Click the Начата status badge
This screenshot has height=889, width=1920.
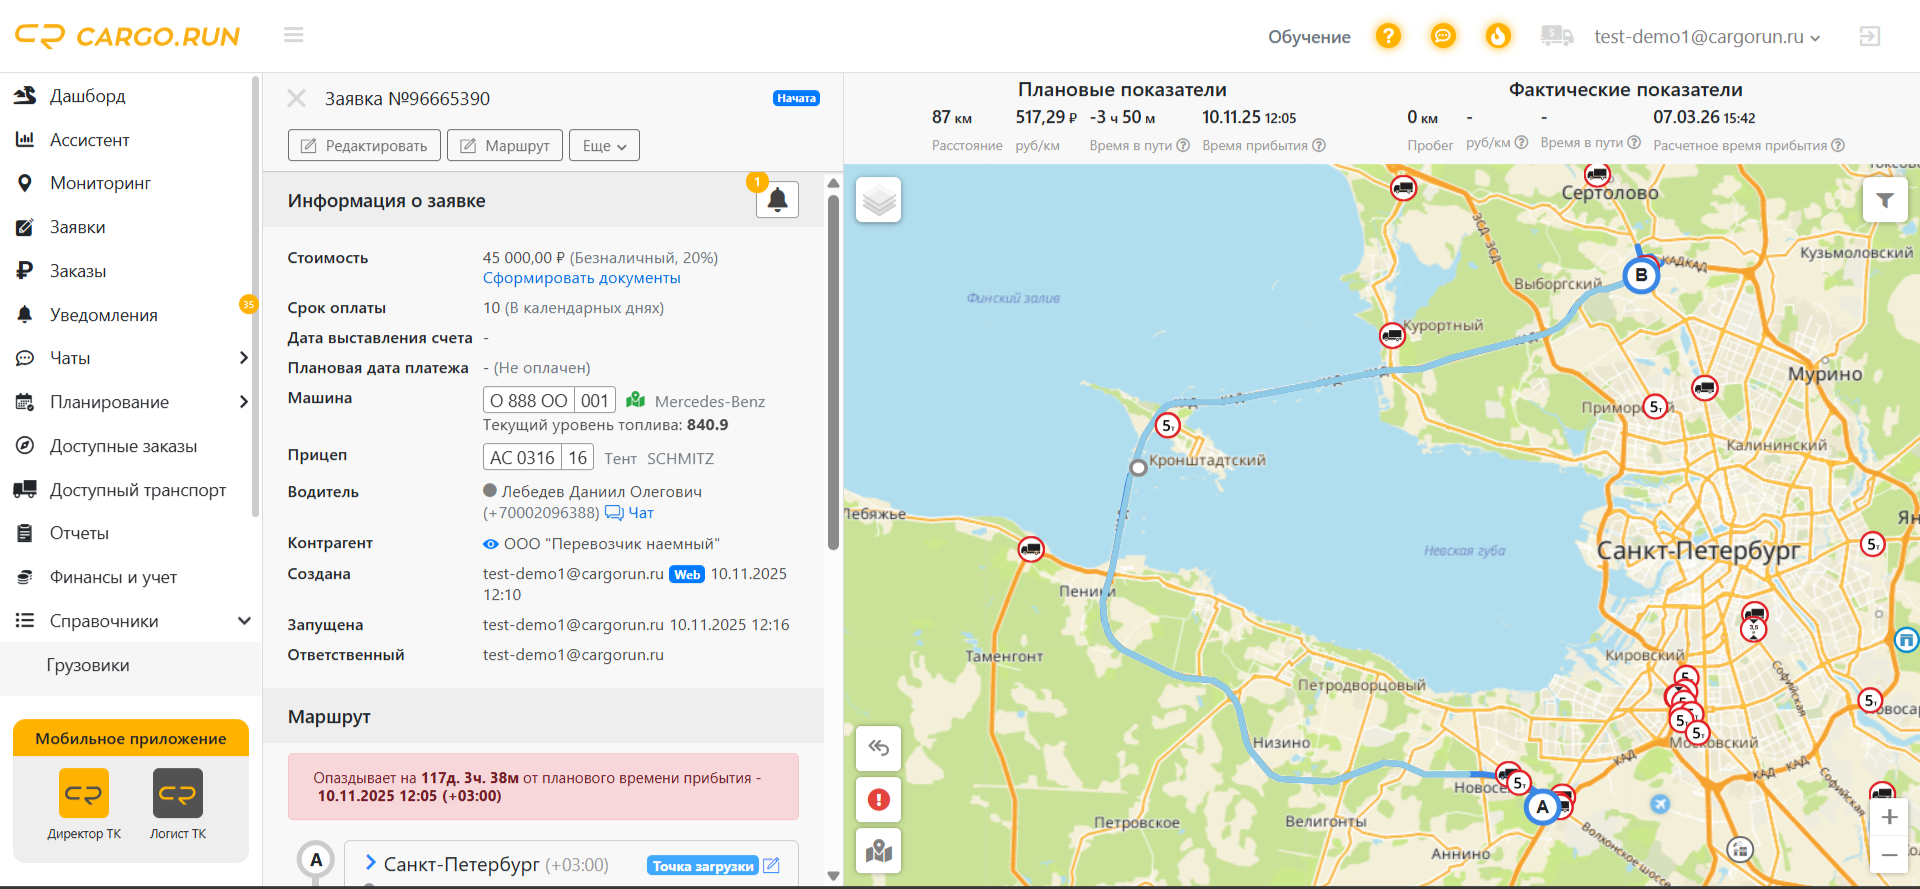point(796,98)
